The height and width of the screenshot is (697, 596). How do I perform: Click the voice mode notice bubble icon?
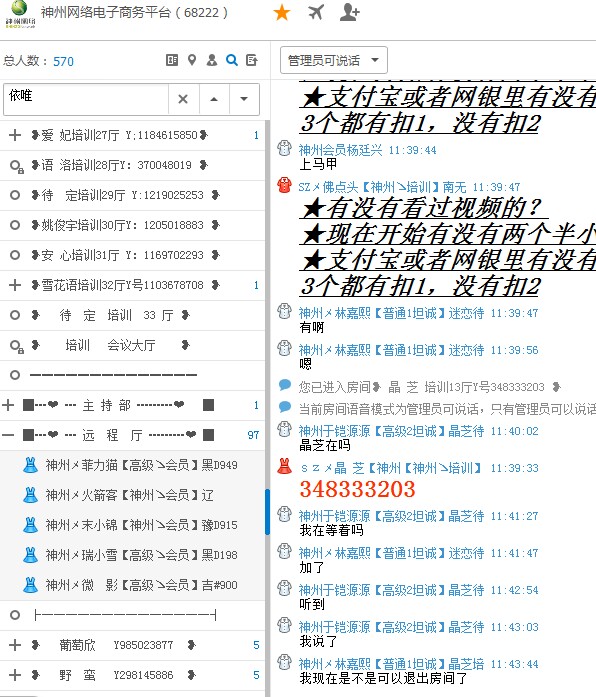coord(284,407)
